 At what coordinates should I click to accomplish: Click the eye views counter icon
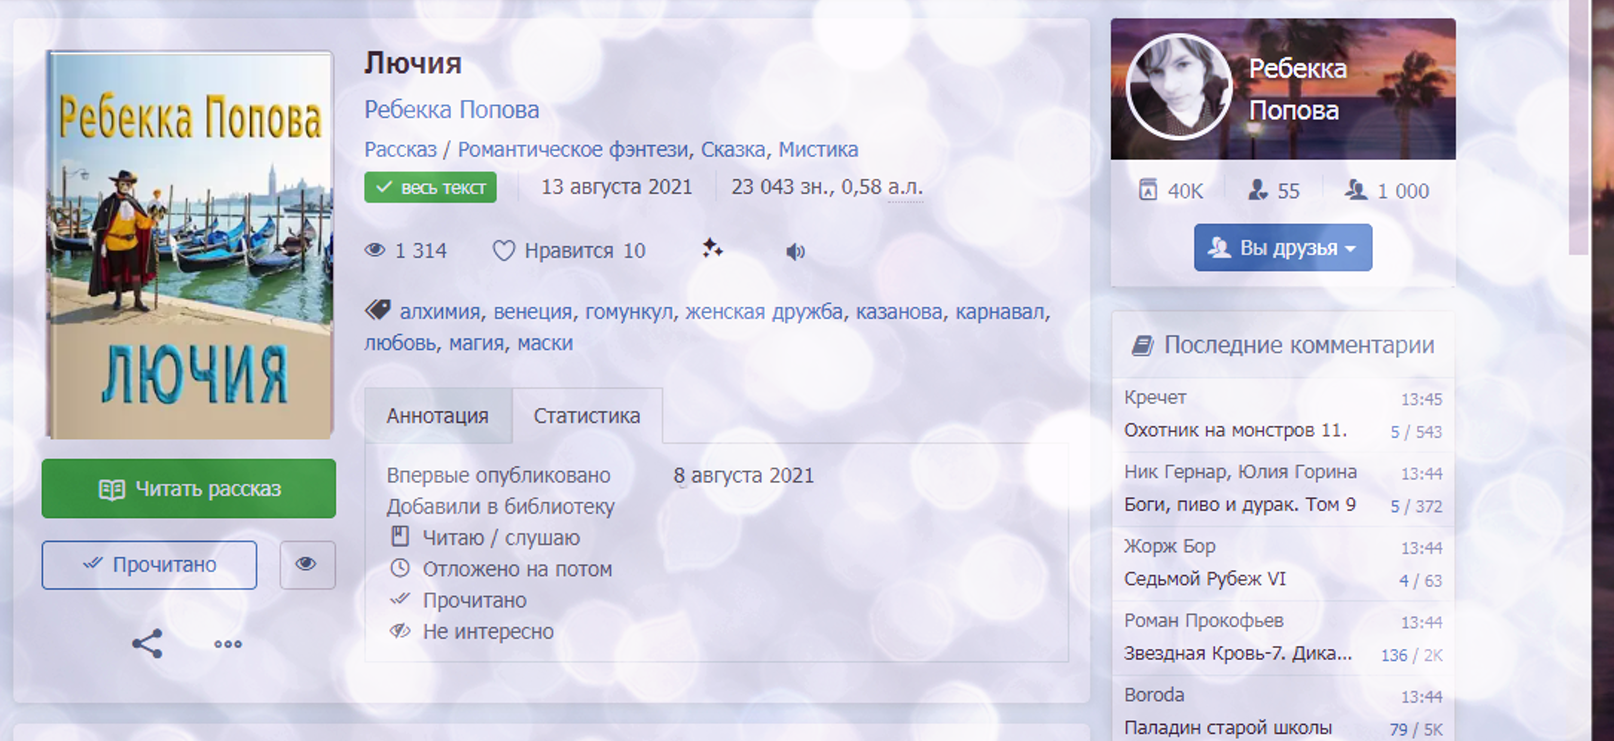click(x=375, y=250)
